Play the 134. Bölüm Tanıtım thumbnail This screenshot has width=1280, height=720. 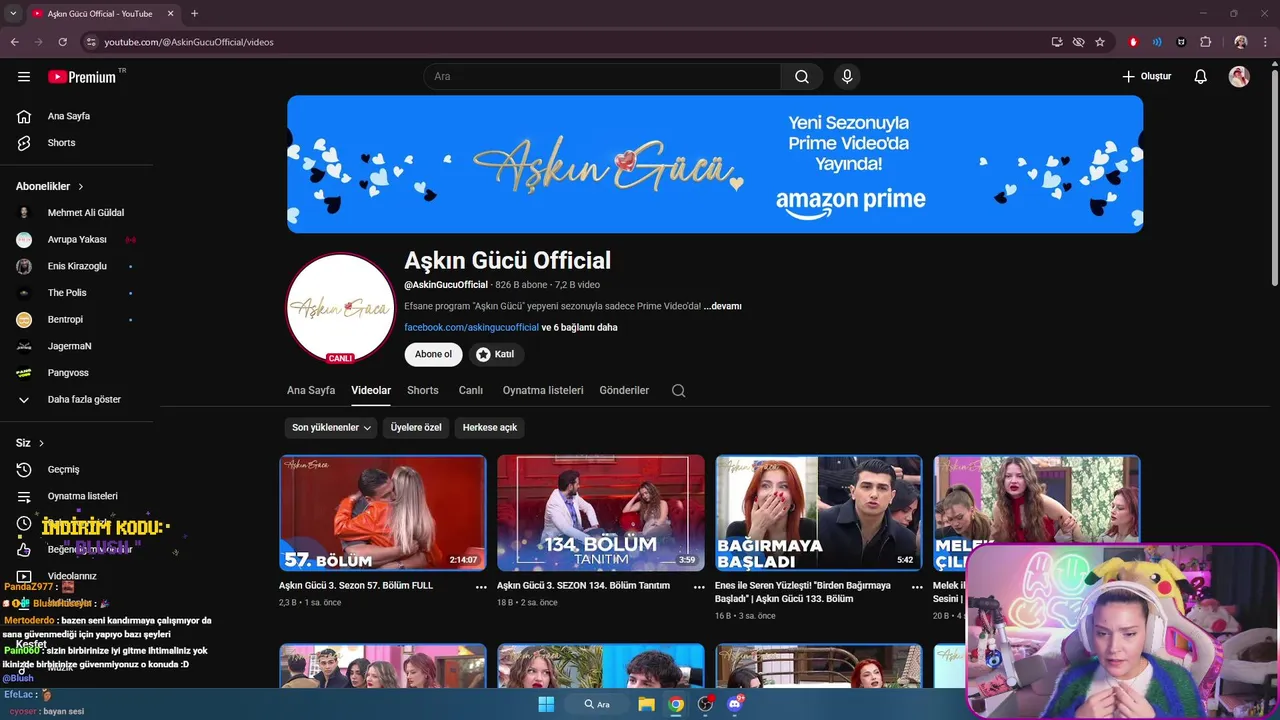coord(601,513)
